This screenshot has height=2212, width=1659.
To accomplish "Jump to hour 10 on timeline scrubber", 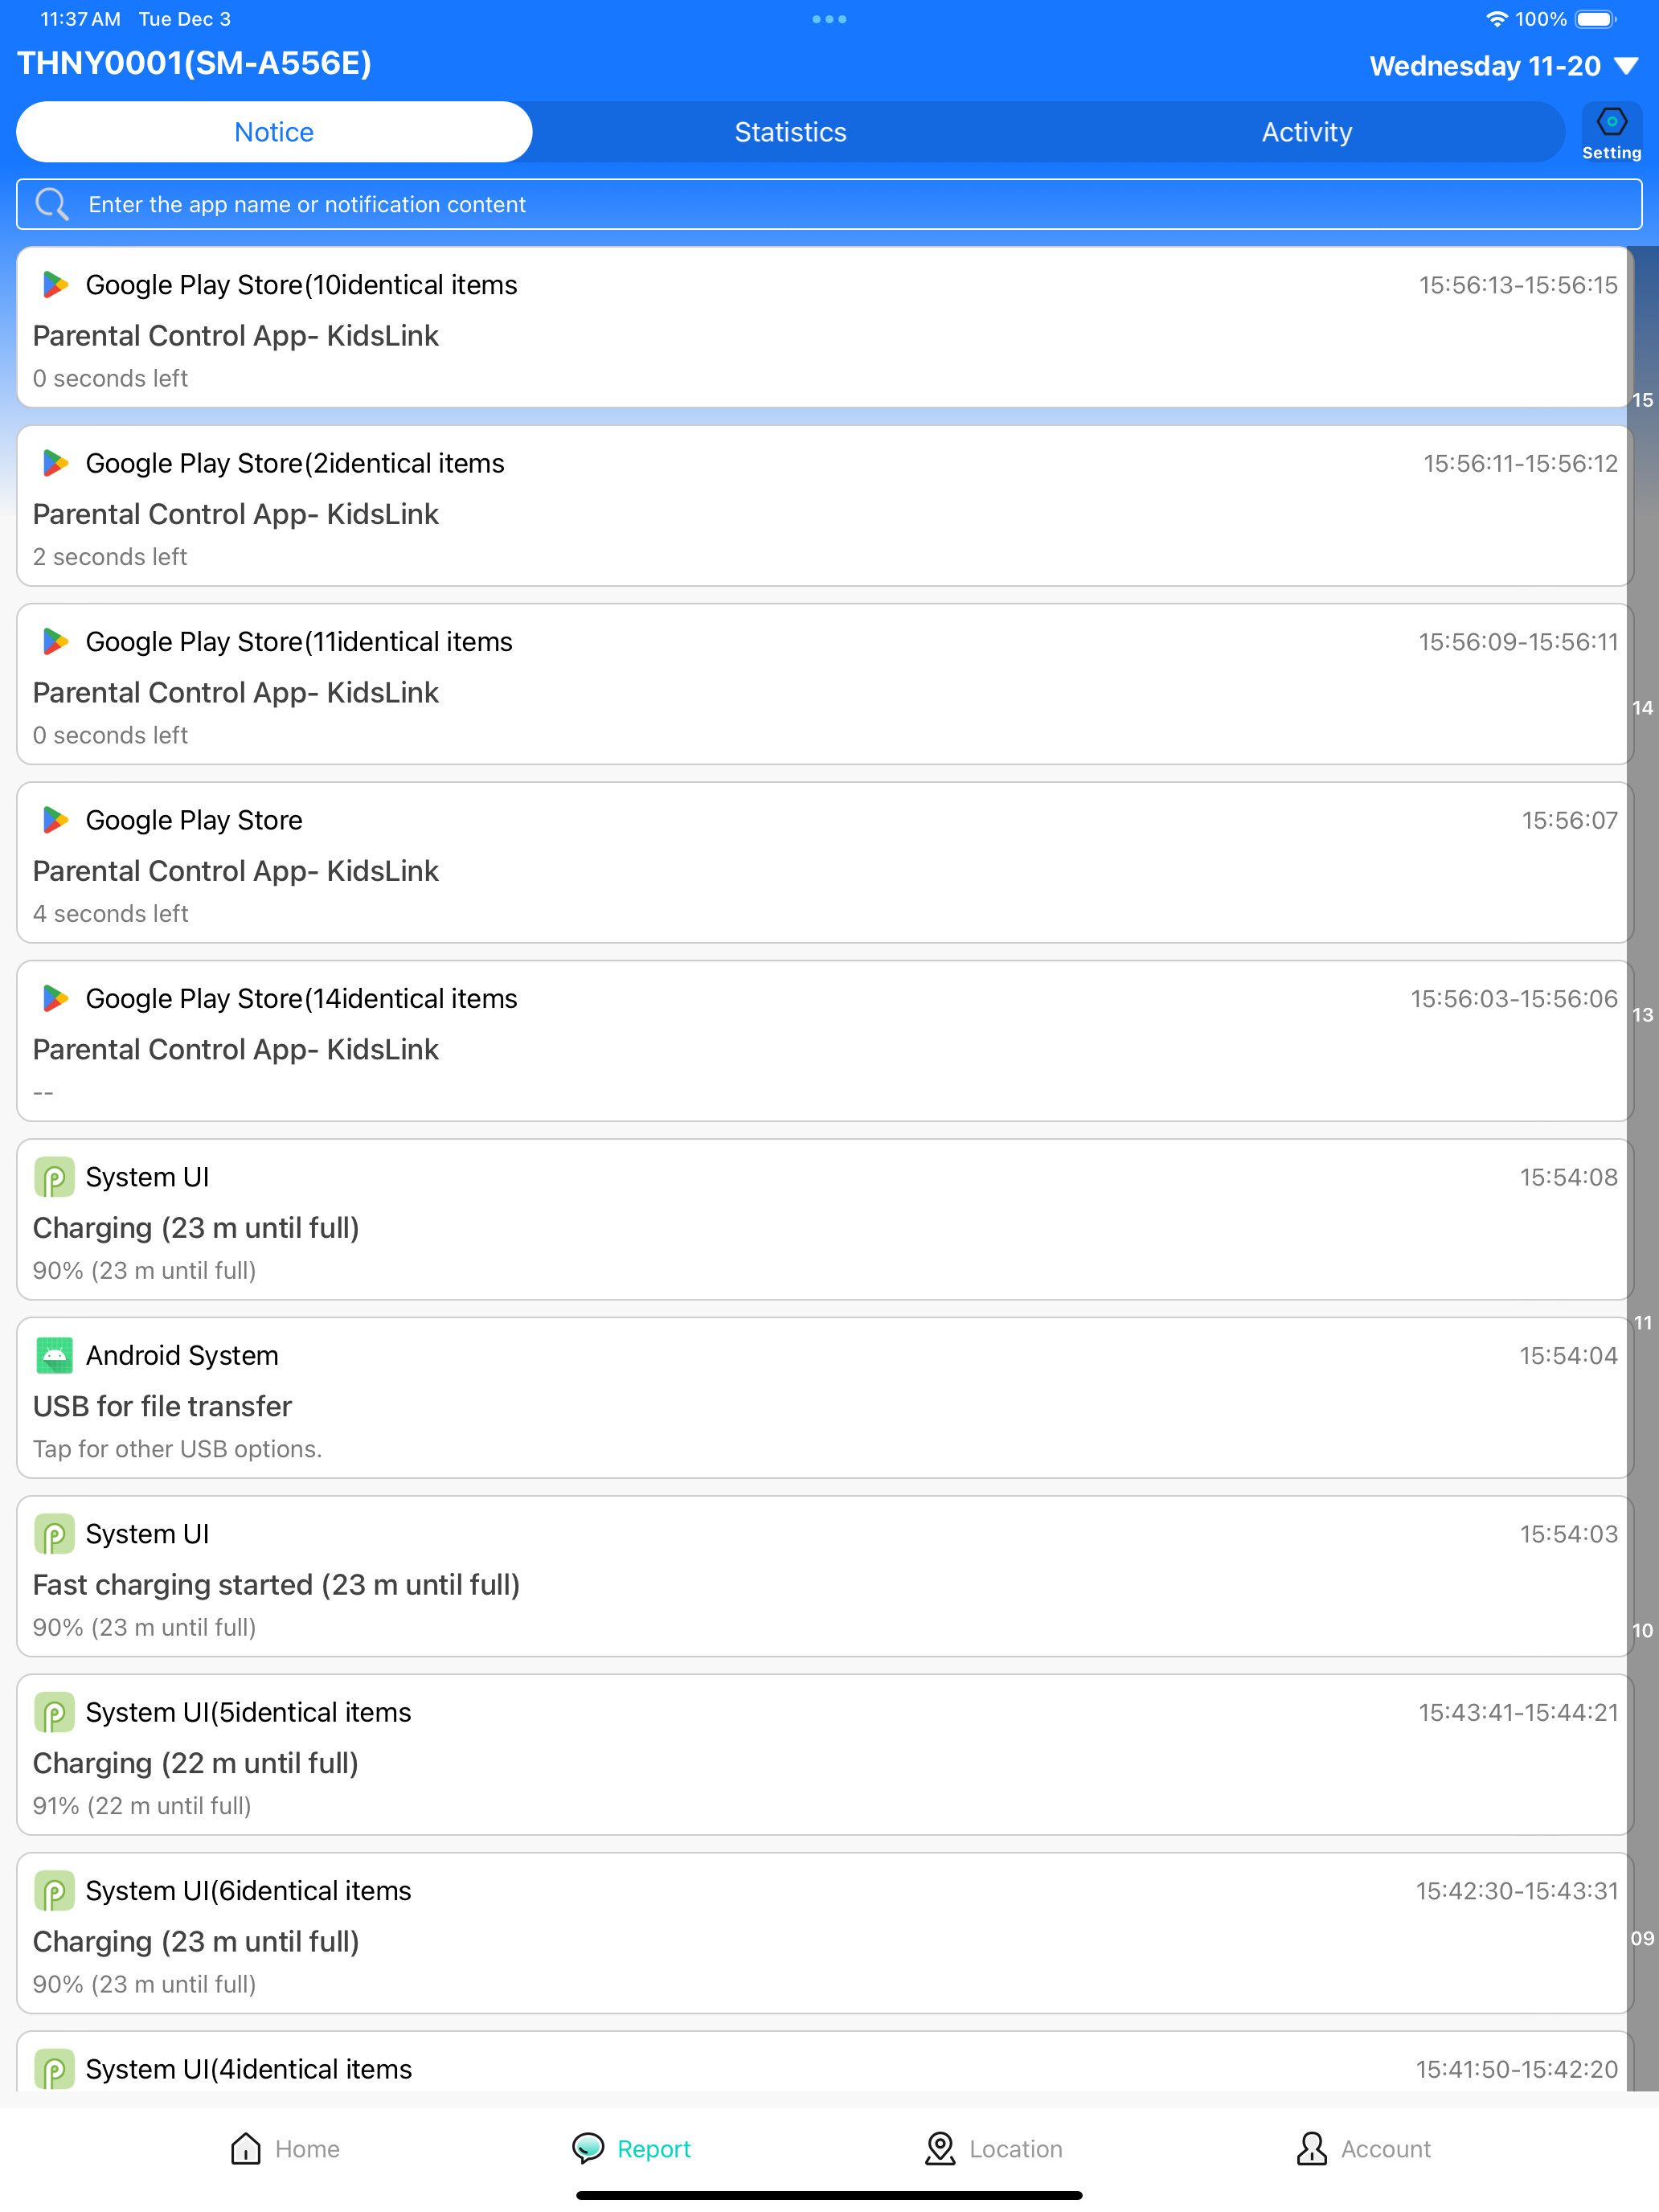I will click(1643, 1630).
